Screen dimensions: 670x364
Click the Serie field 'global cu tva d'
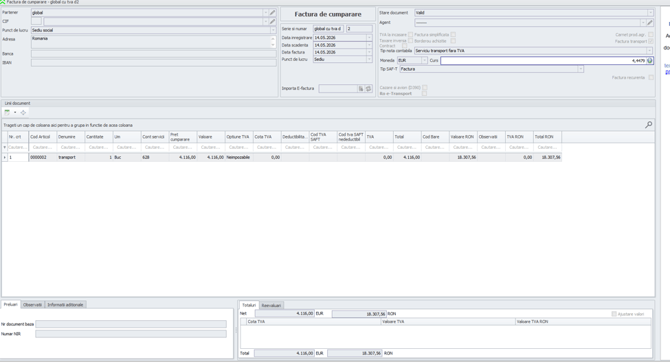328,29
